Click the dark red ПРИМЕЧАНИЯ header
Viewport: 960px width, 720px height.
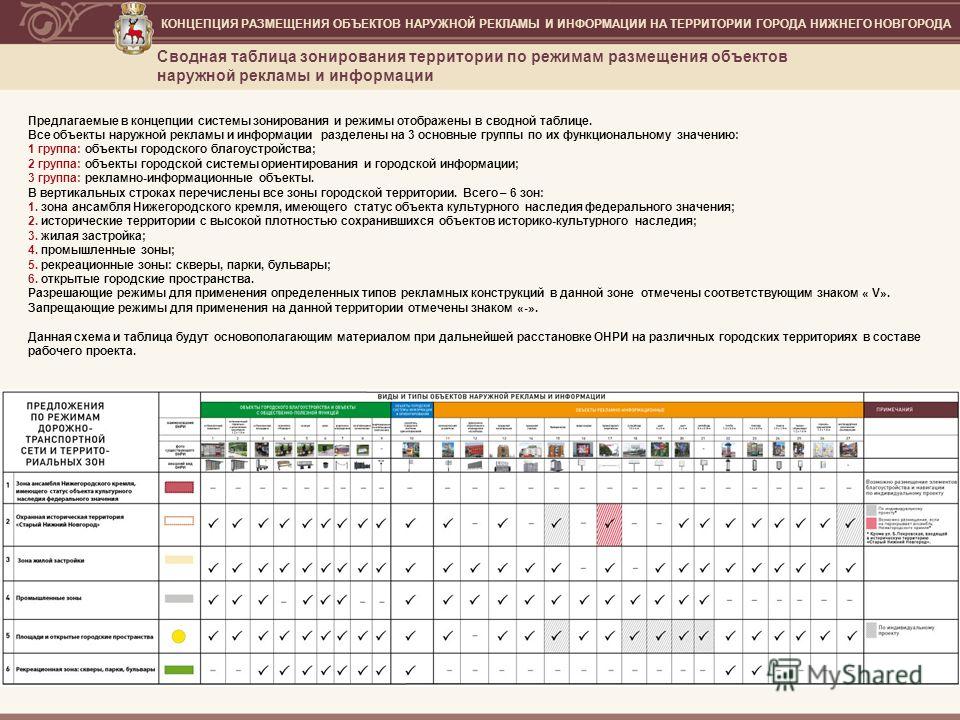coord(910,410)
